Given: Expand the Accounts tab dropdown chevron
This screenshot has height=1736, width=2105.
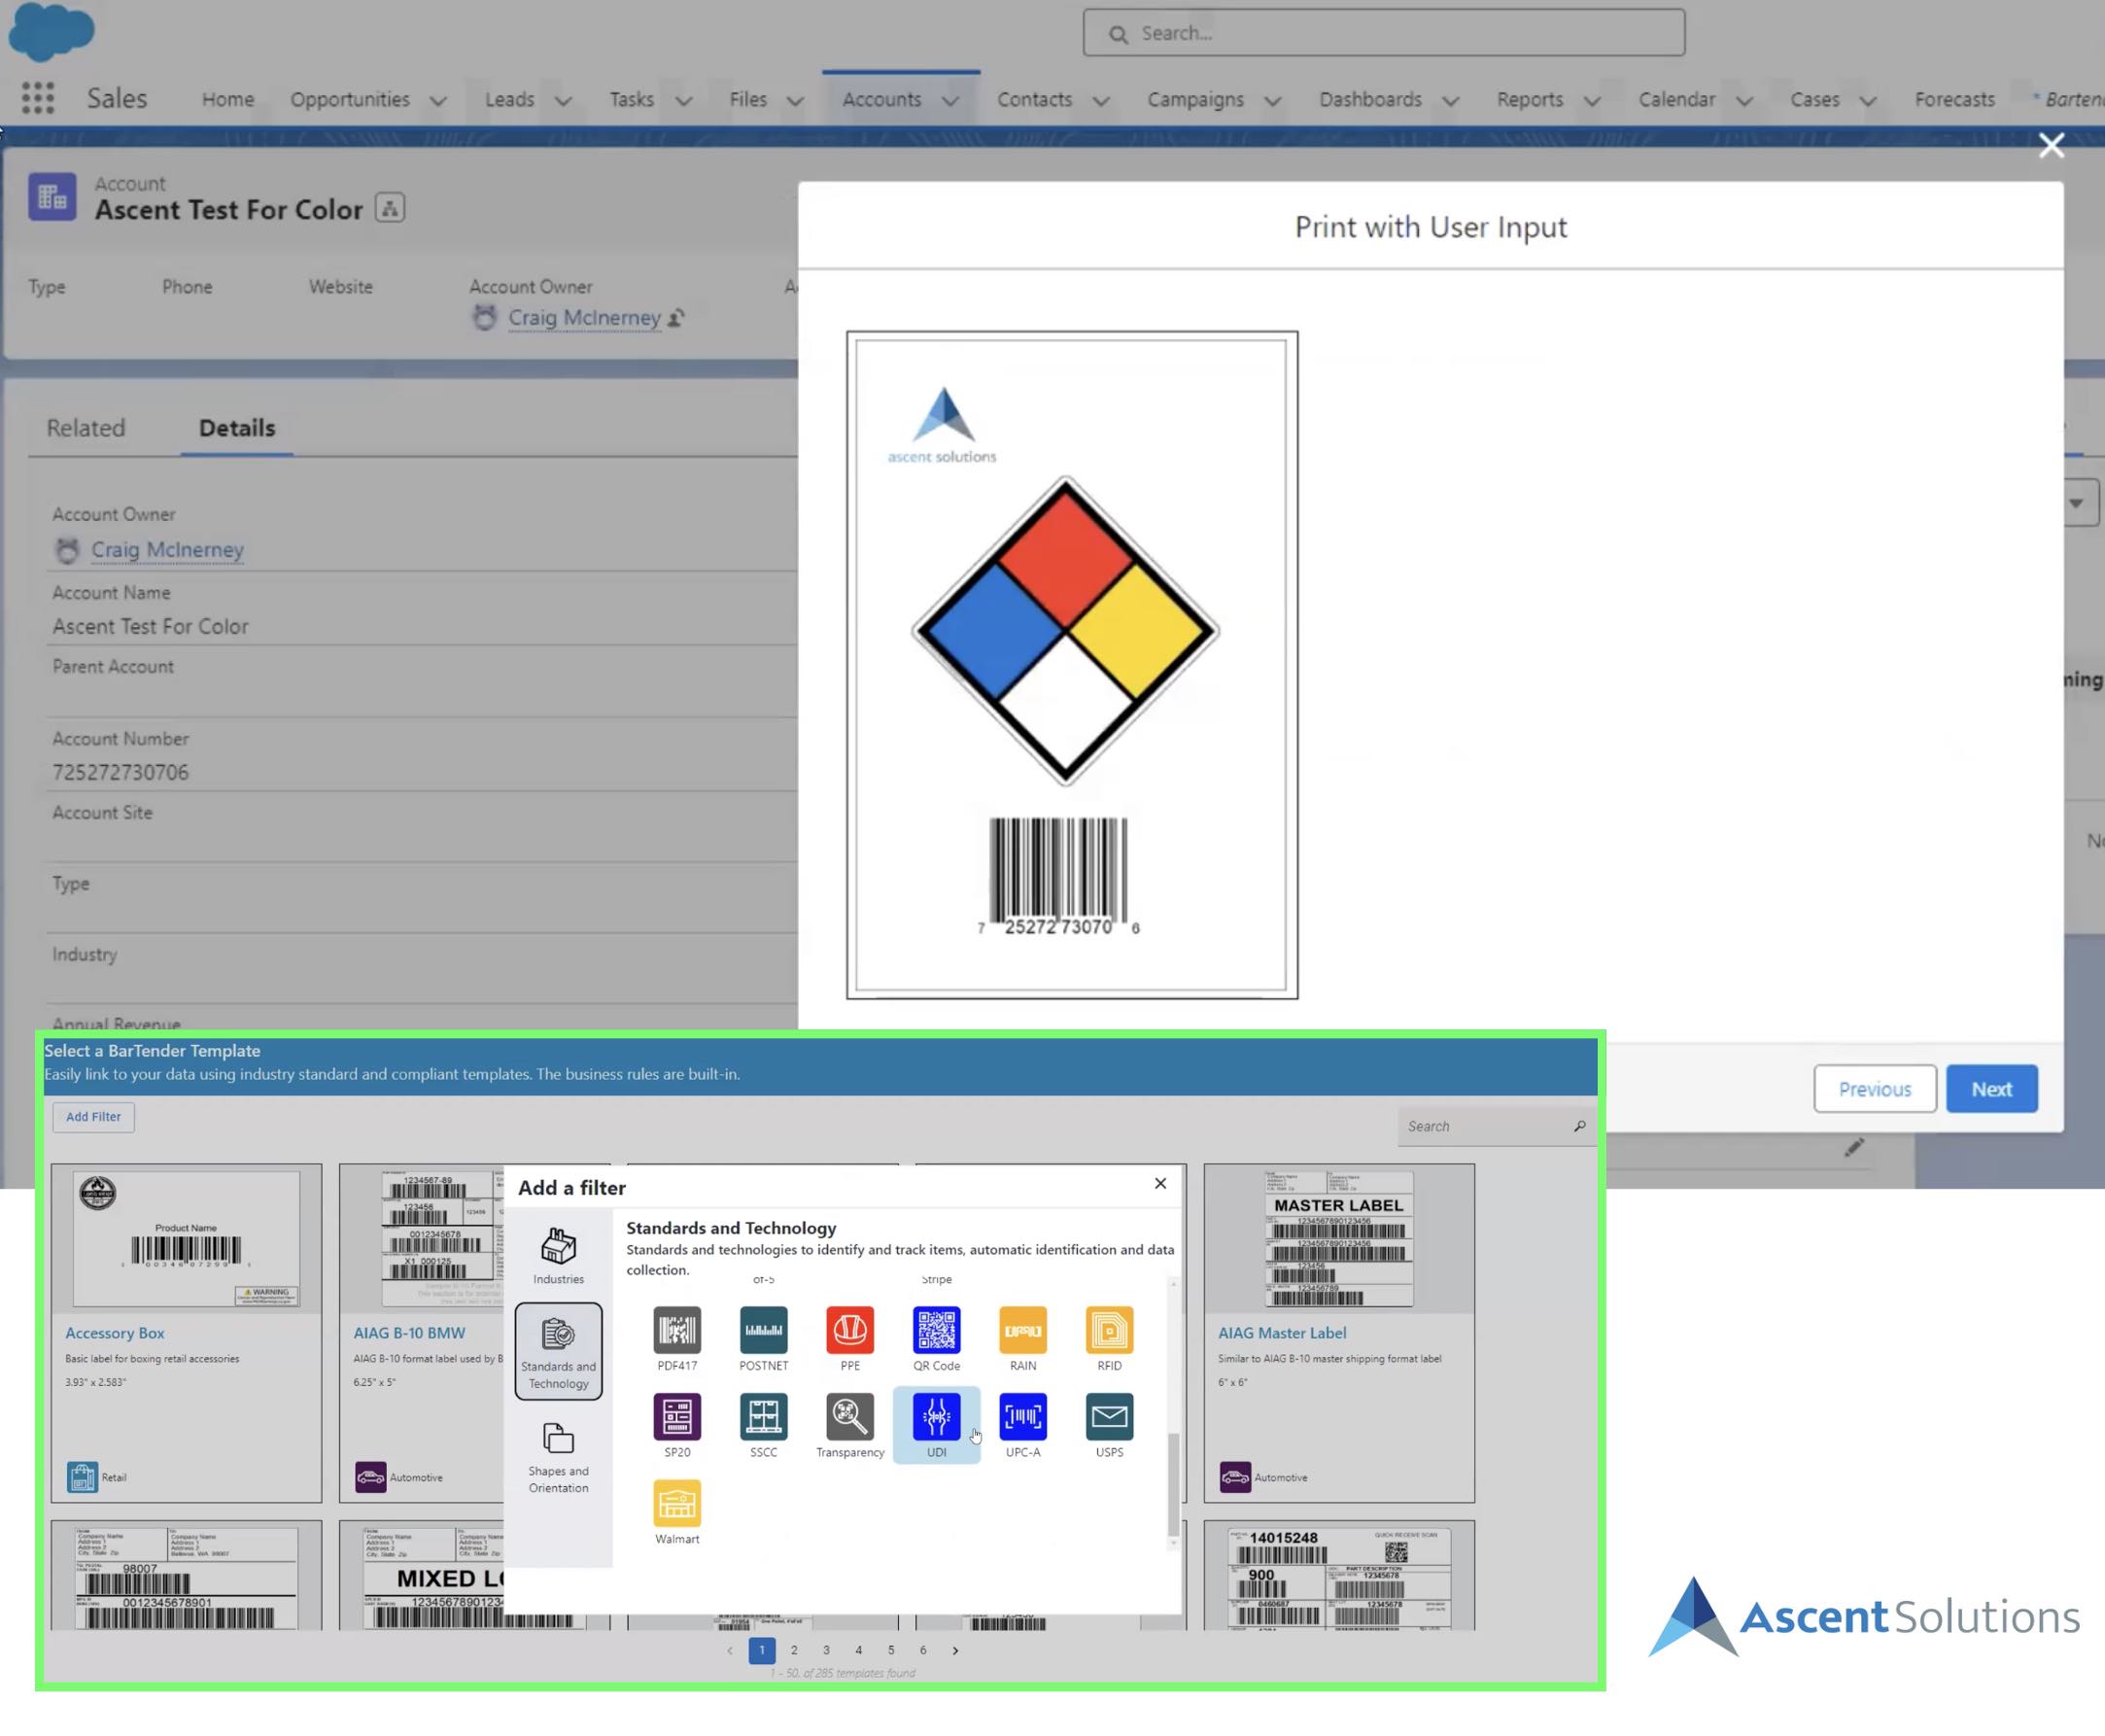Looking at the screenshot, I should 950,101.
